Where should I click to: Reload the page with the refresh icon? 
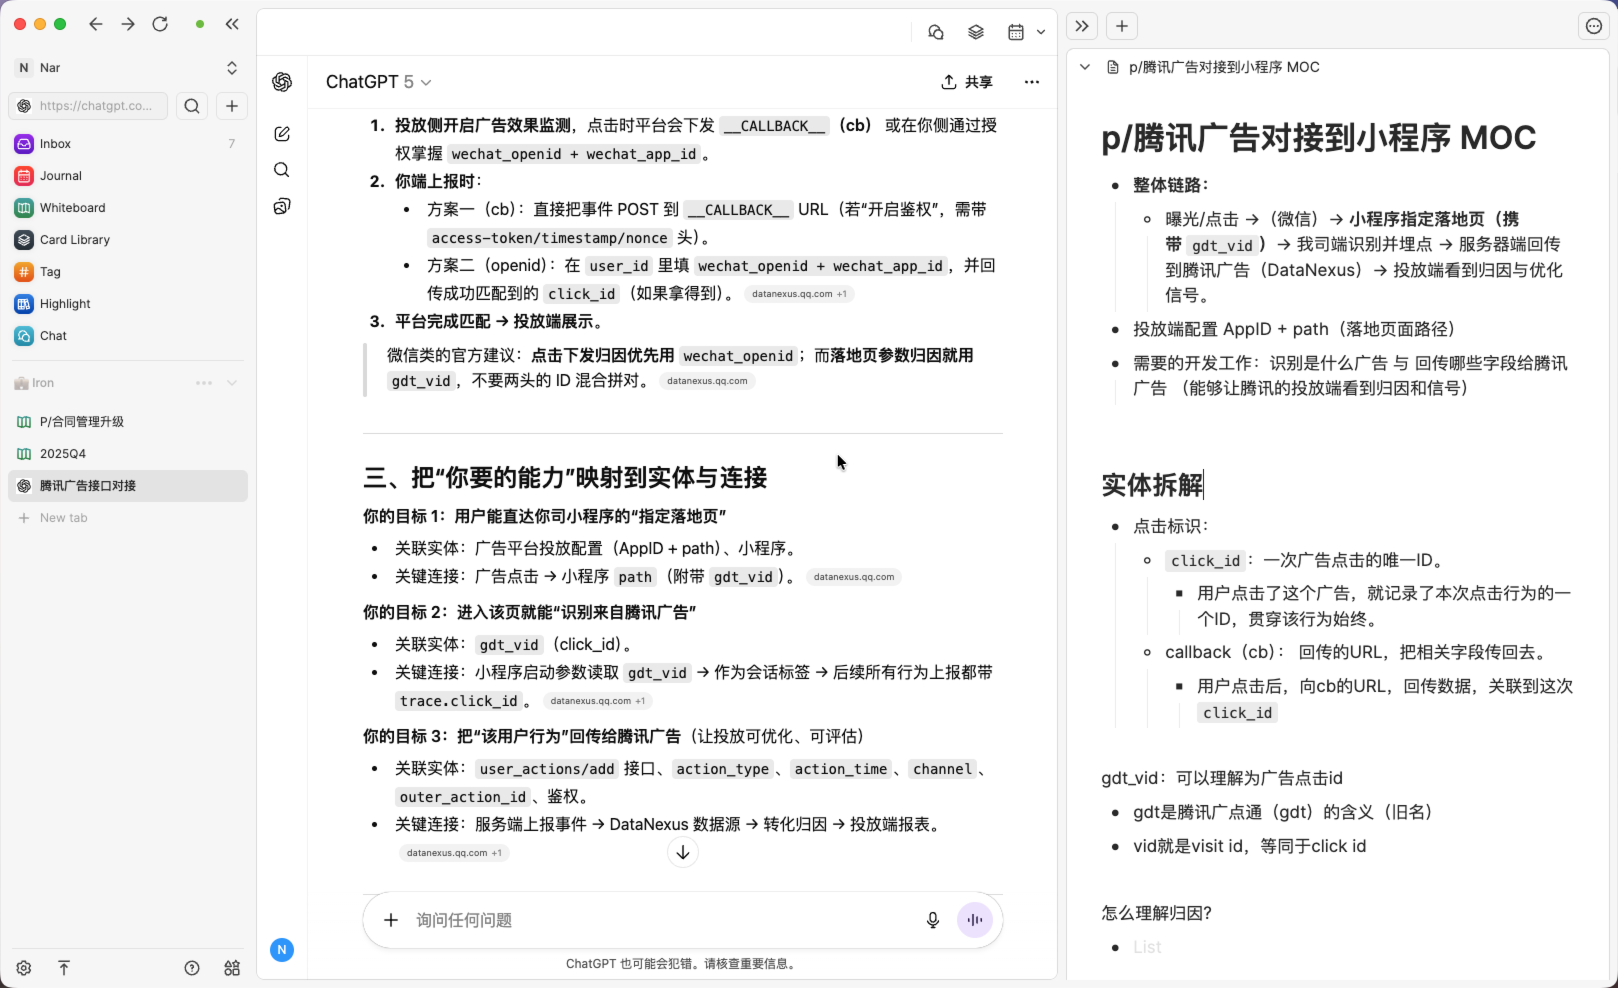(x=160, y=24)
